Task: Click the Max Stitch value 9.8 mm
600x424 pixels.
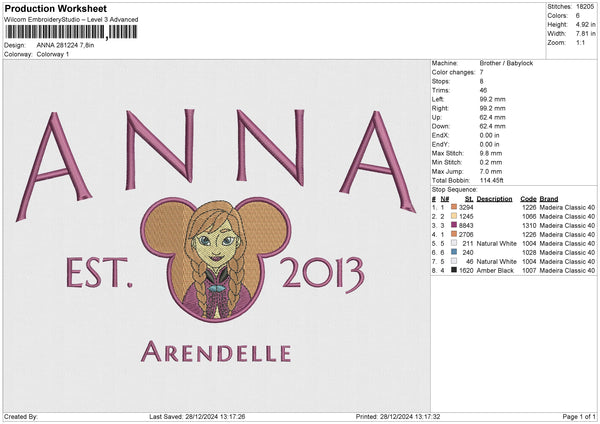Action: click(x=491, y=153)
